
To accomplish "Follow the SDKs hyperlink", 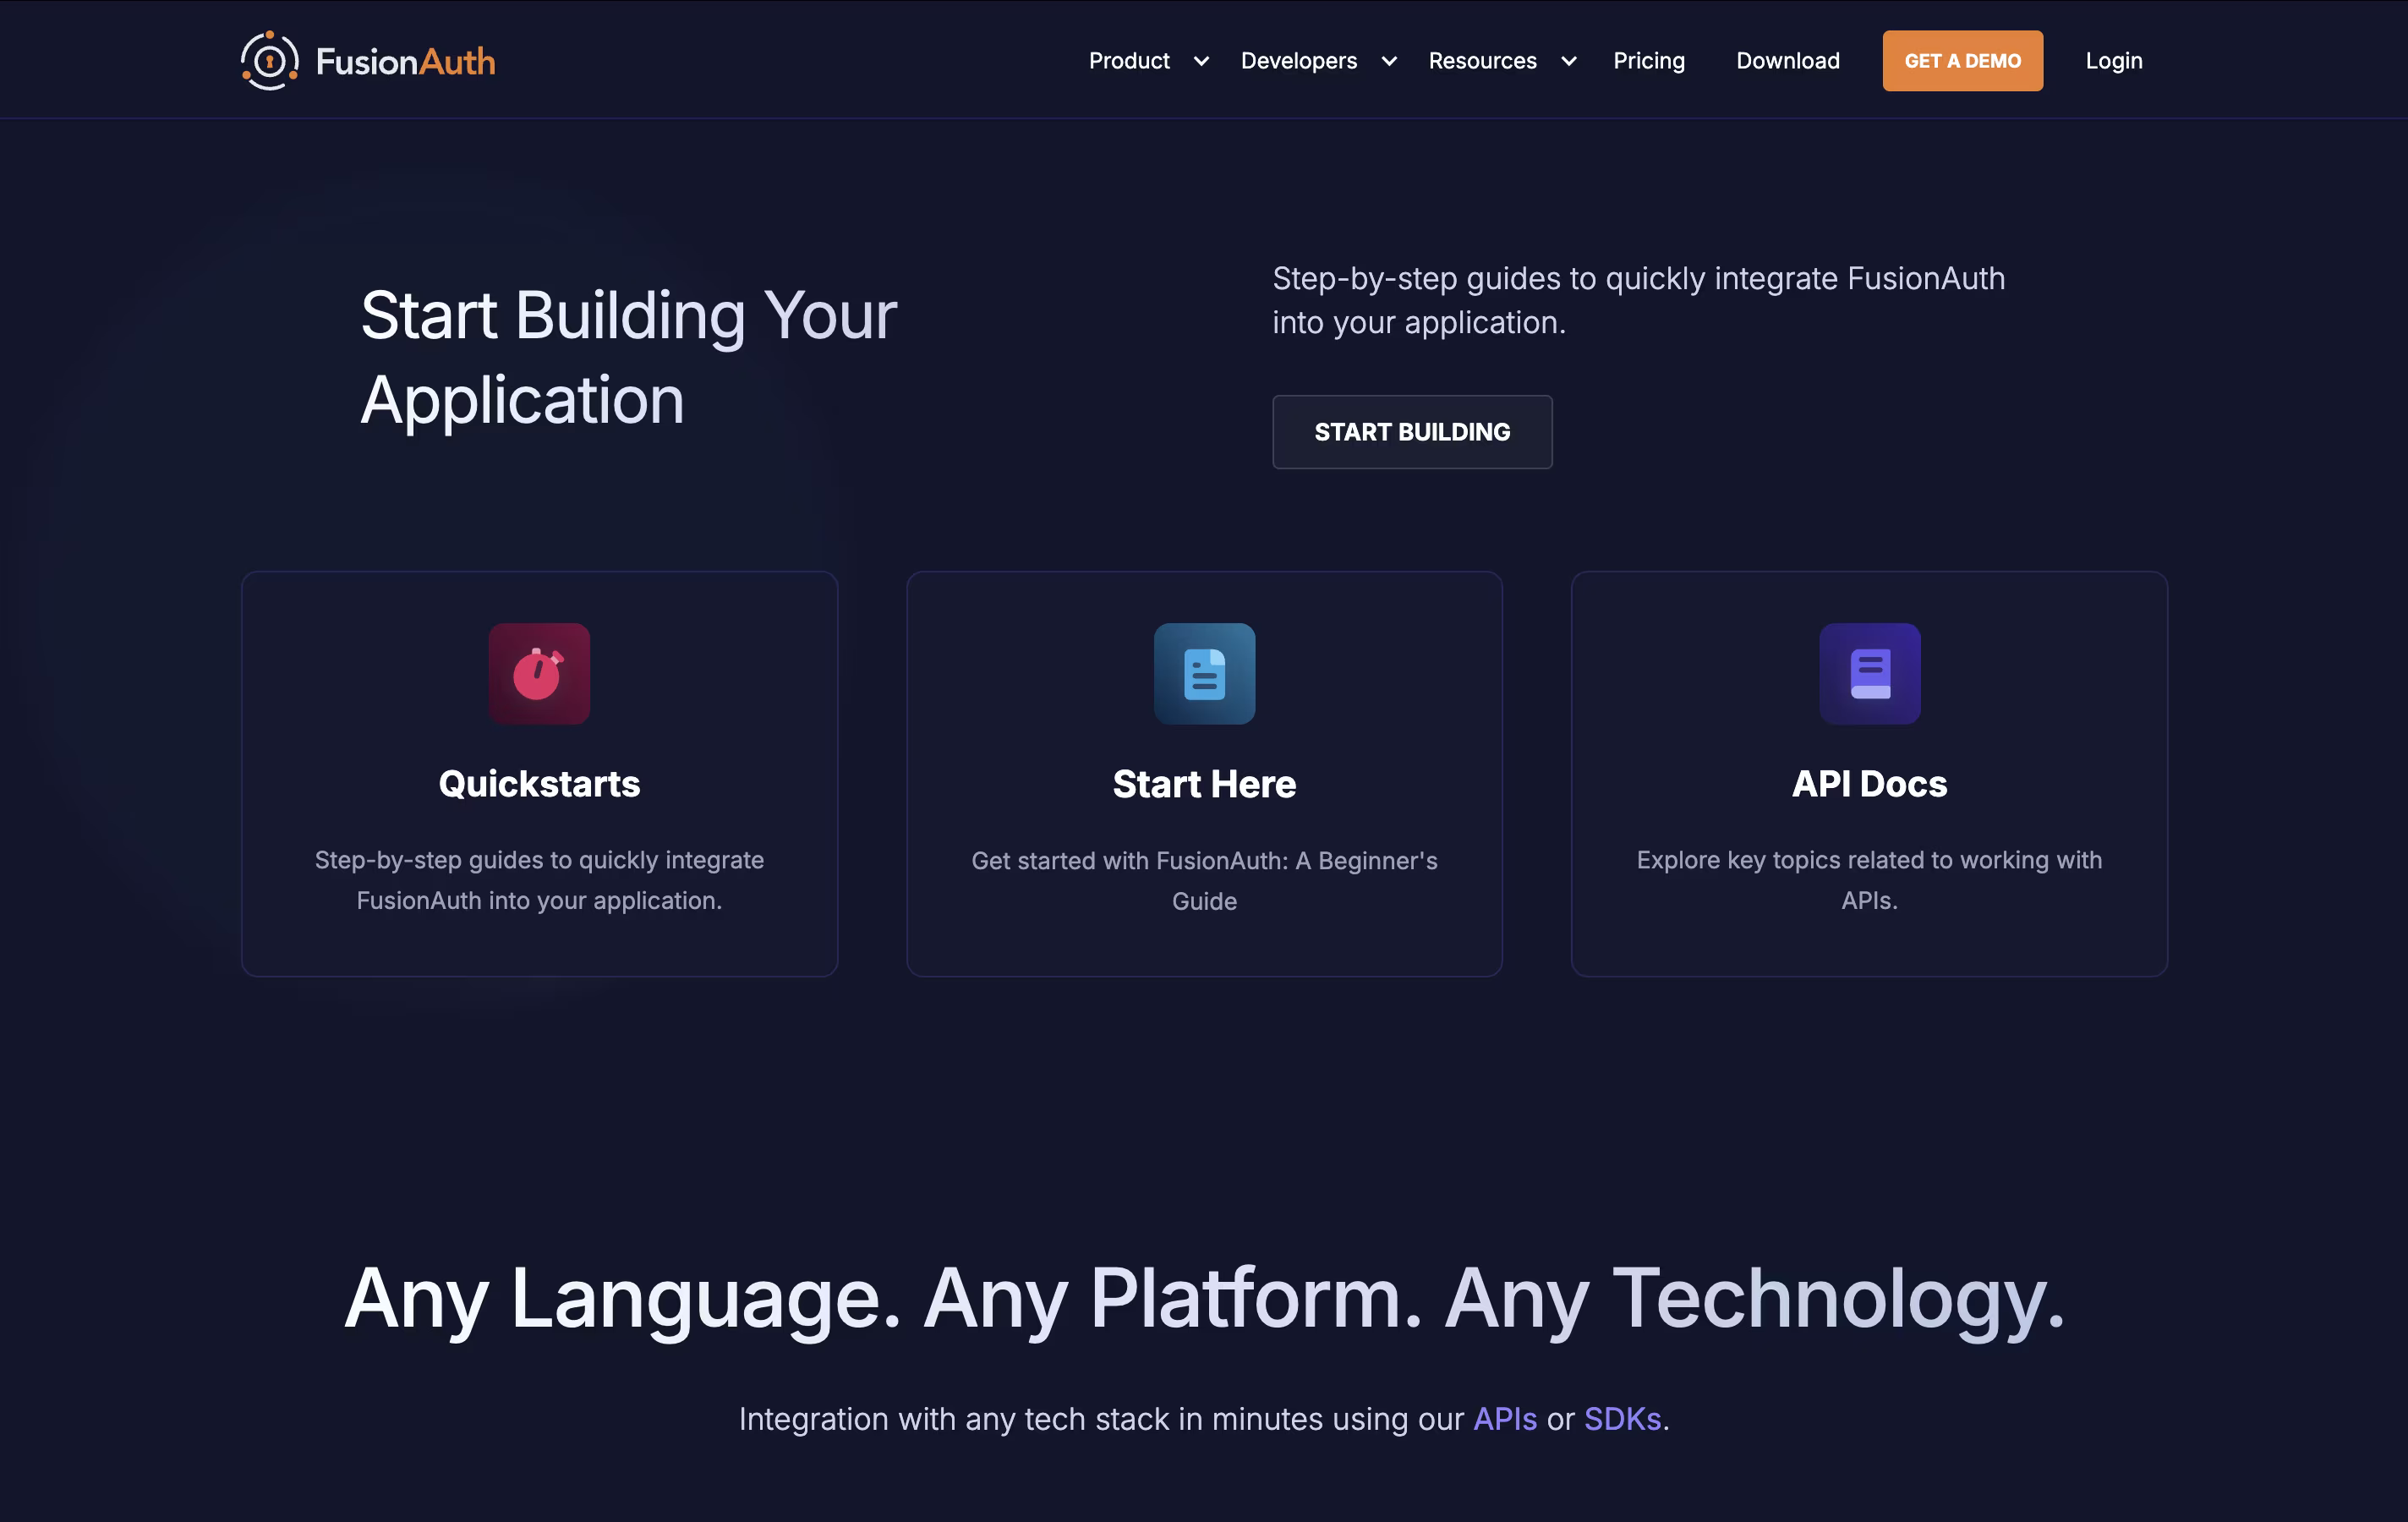I will 1622,1419.
